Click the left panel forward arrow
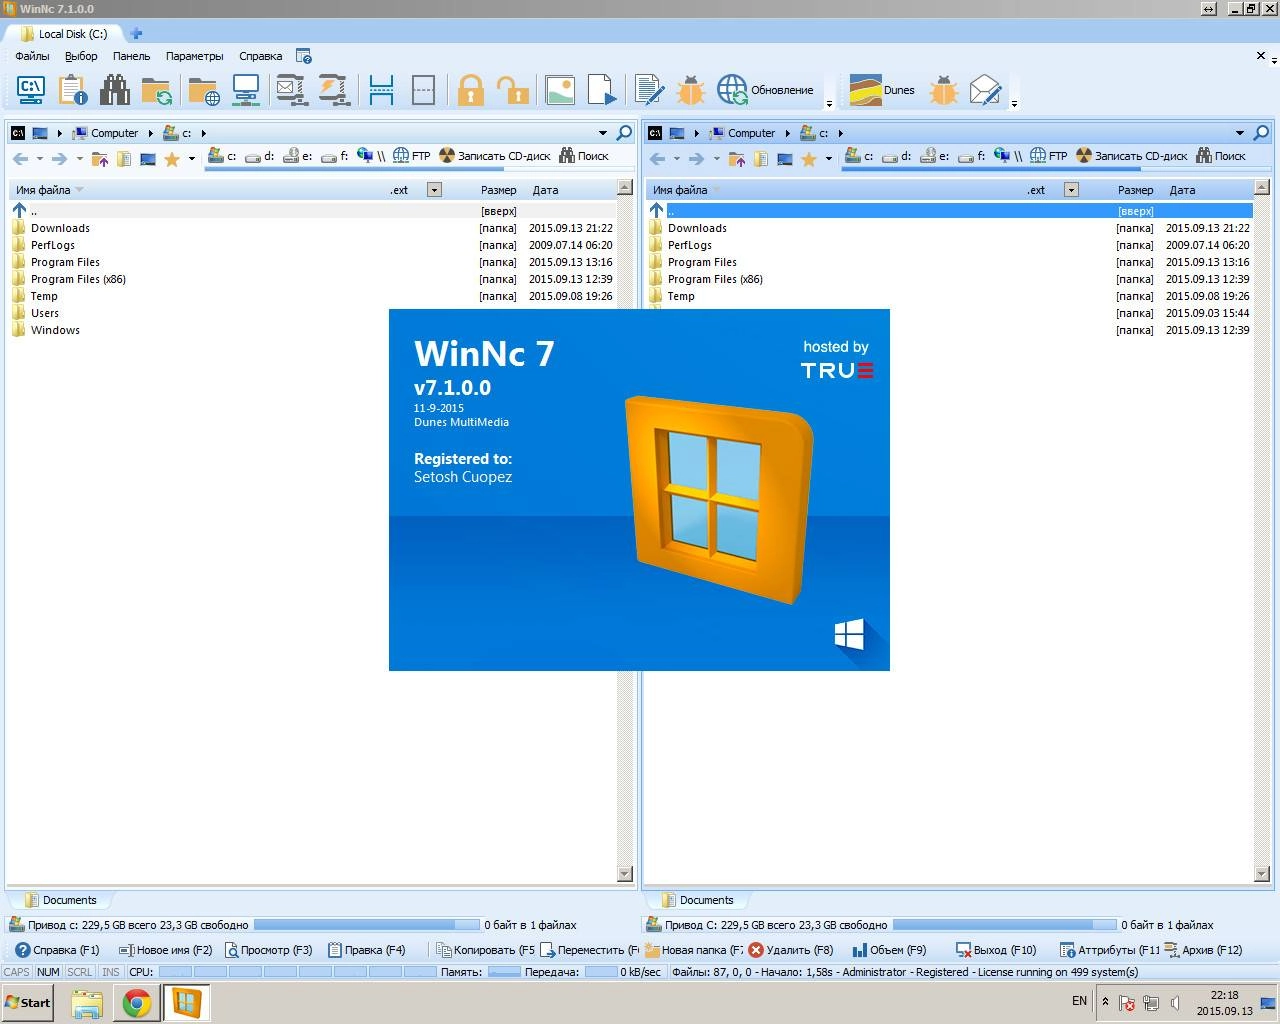The image size is (1280, 1024). (x=59, y=158)
